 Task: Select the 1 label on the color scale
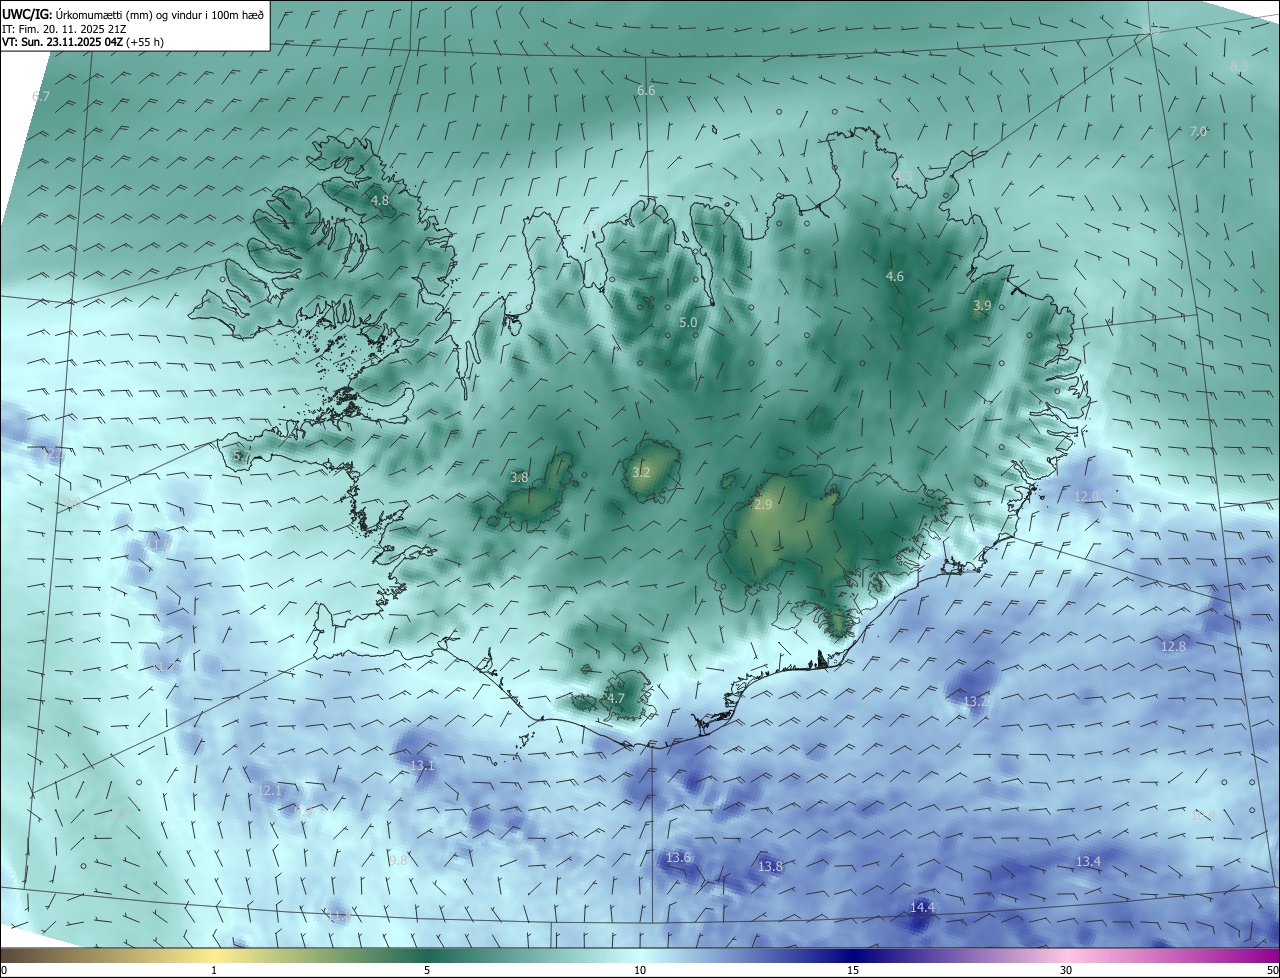214,971
